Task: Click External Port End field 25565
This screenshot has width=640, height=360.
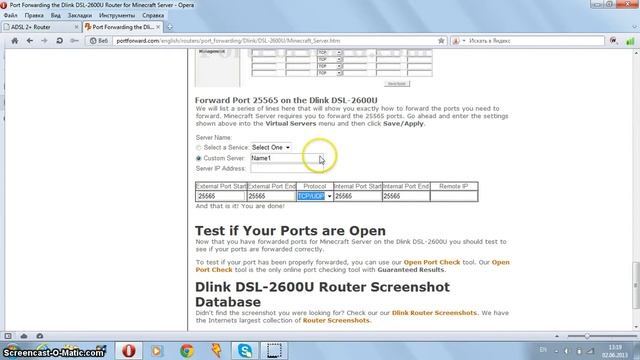Action: tap(271, 196)
